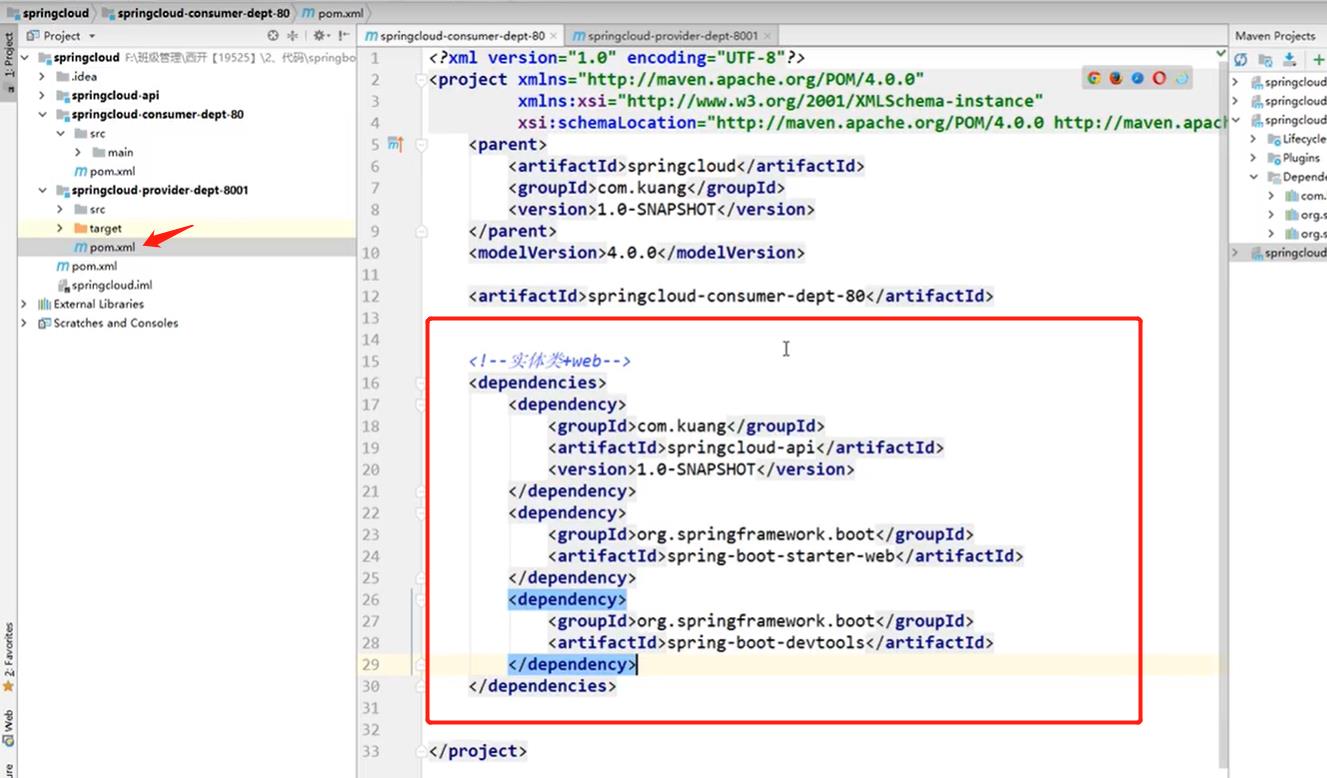Viewport: 1327px width, 778px height.
Task: Select the main folder row
Action: (186, 153)
